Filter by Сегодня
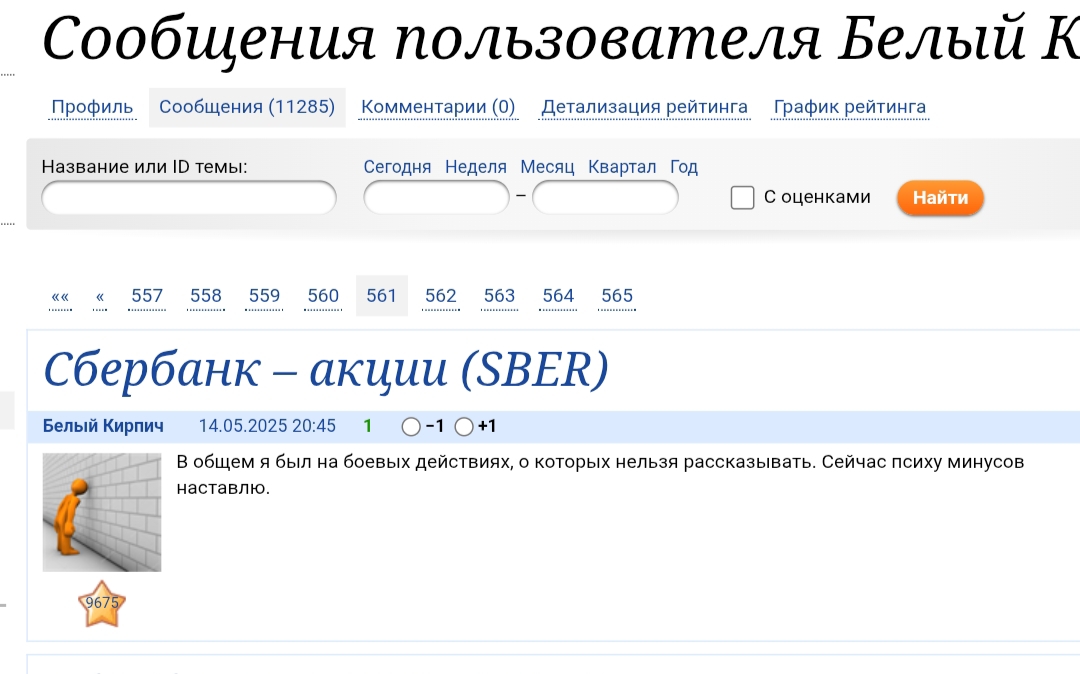1080x674 pixels. click(x=397, y=167)
